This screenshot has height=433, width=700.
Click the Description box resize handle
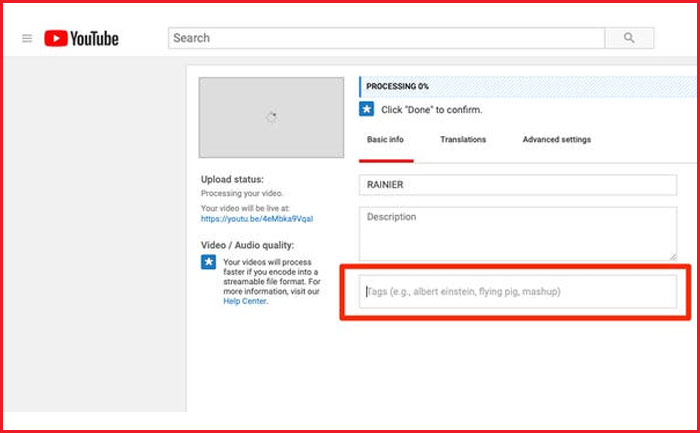pyautogui.click(x=672, y=257)
